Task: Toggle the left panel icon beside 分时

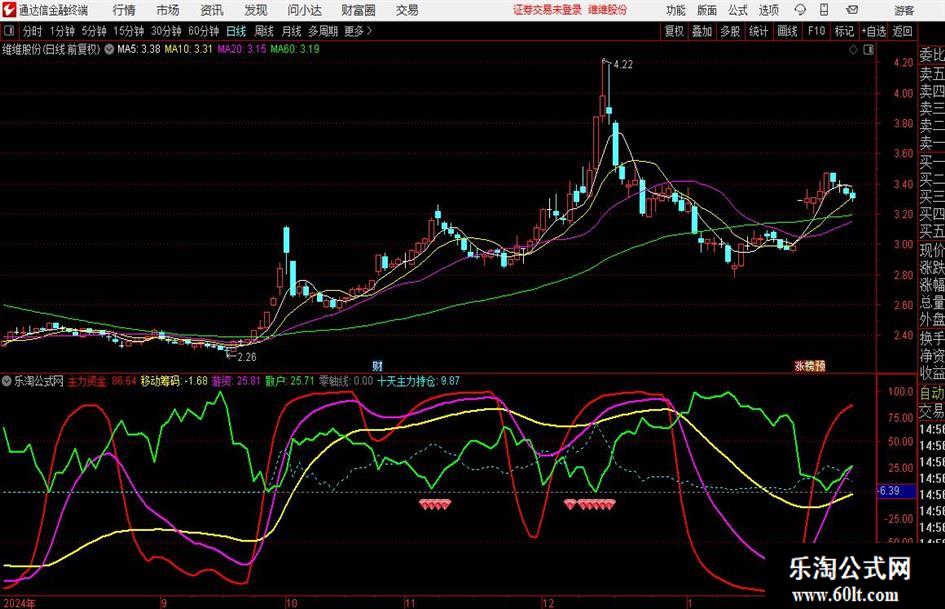Action: point(10,31)
